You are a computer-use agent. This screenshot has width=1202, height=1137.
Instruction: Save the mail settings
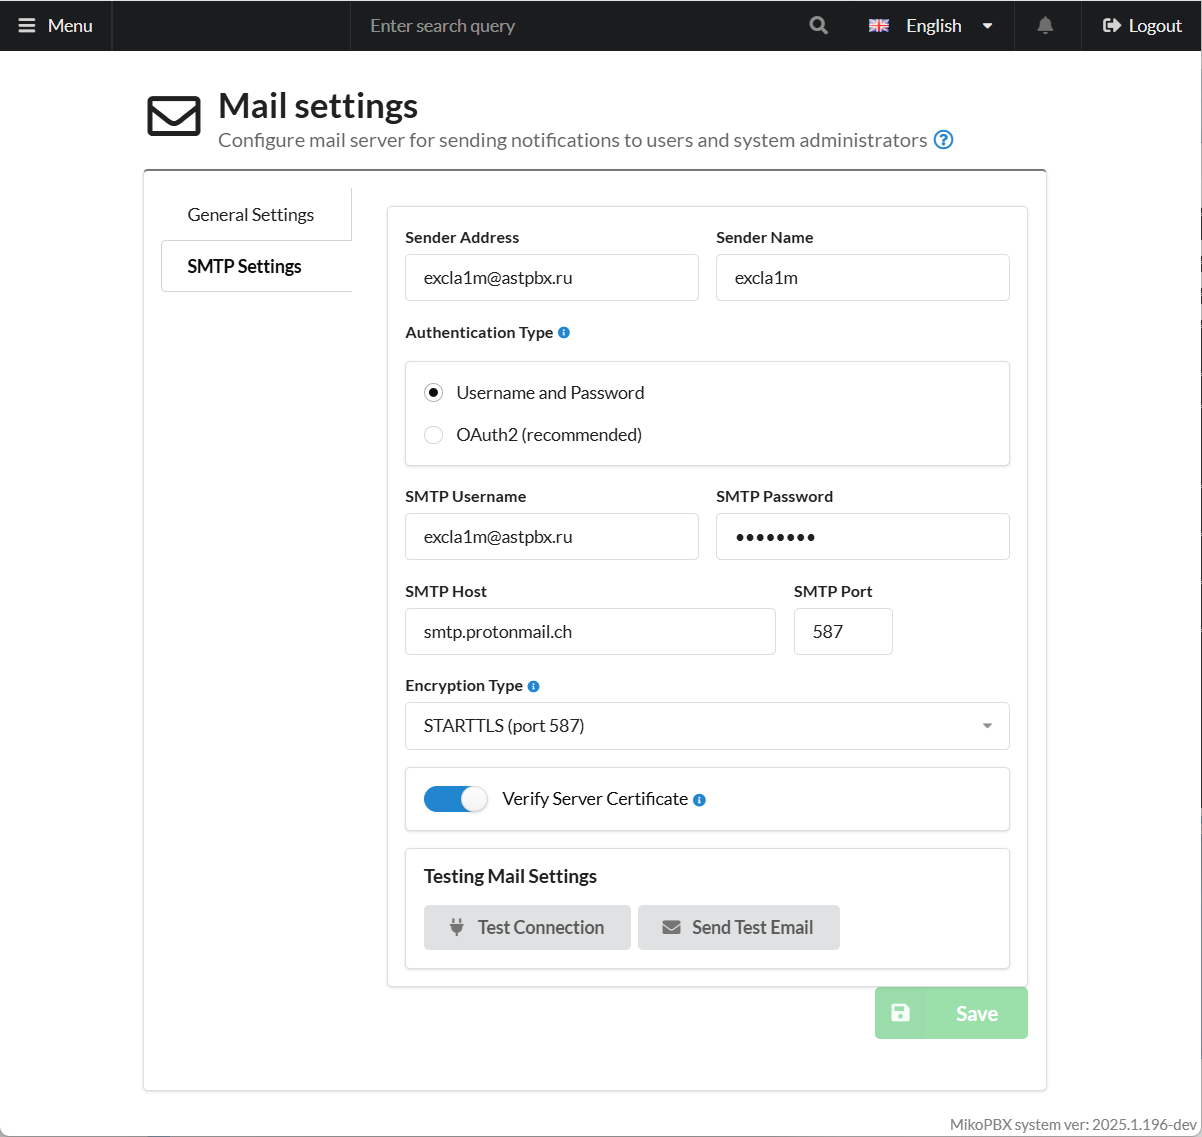pos(951,1013)
